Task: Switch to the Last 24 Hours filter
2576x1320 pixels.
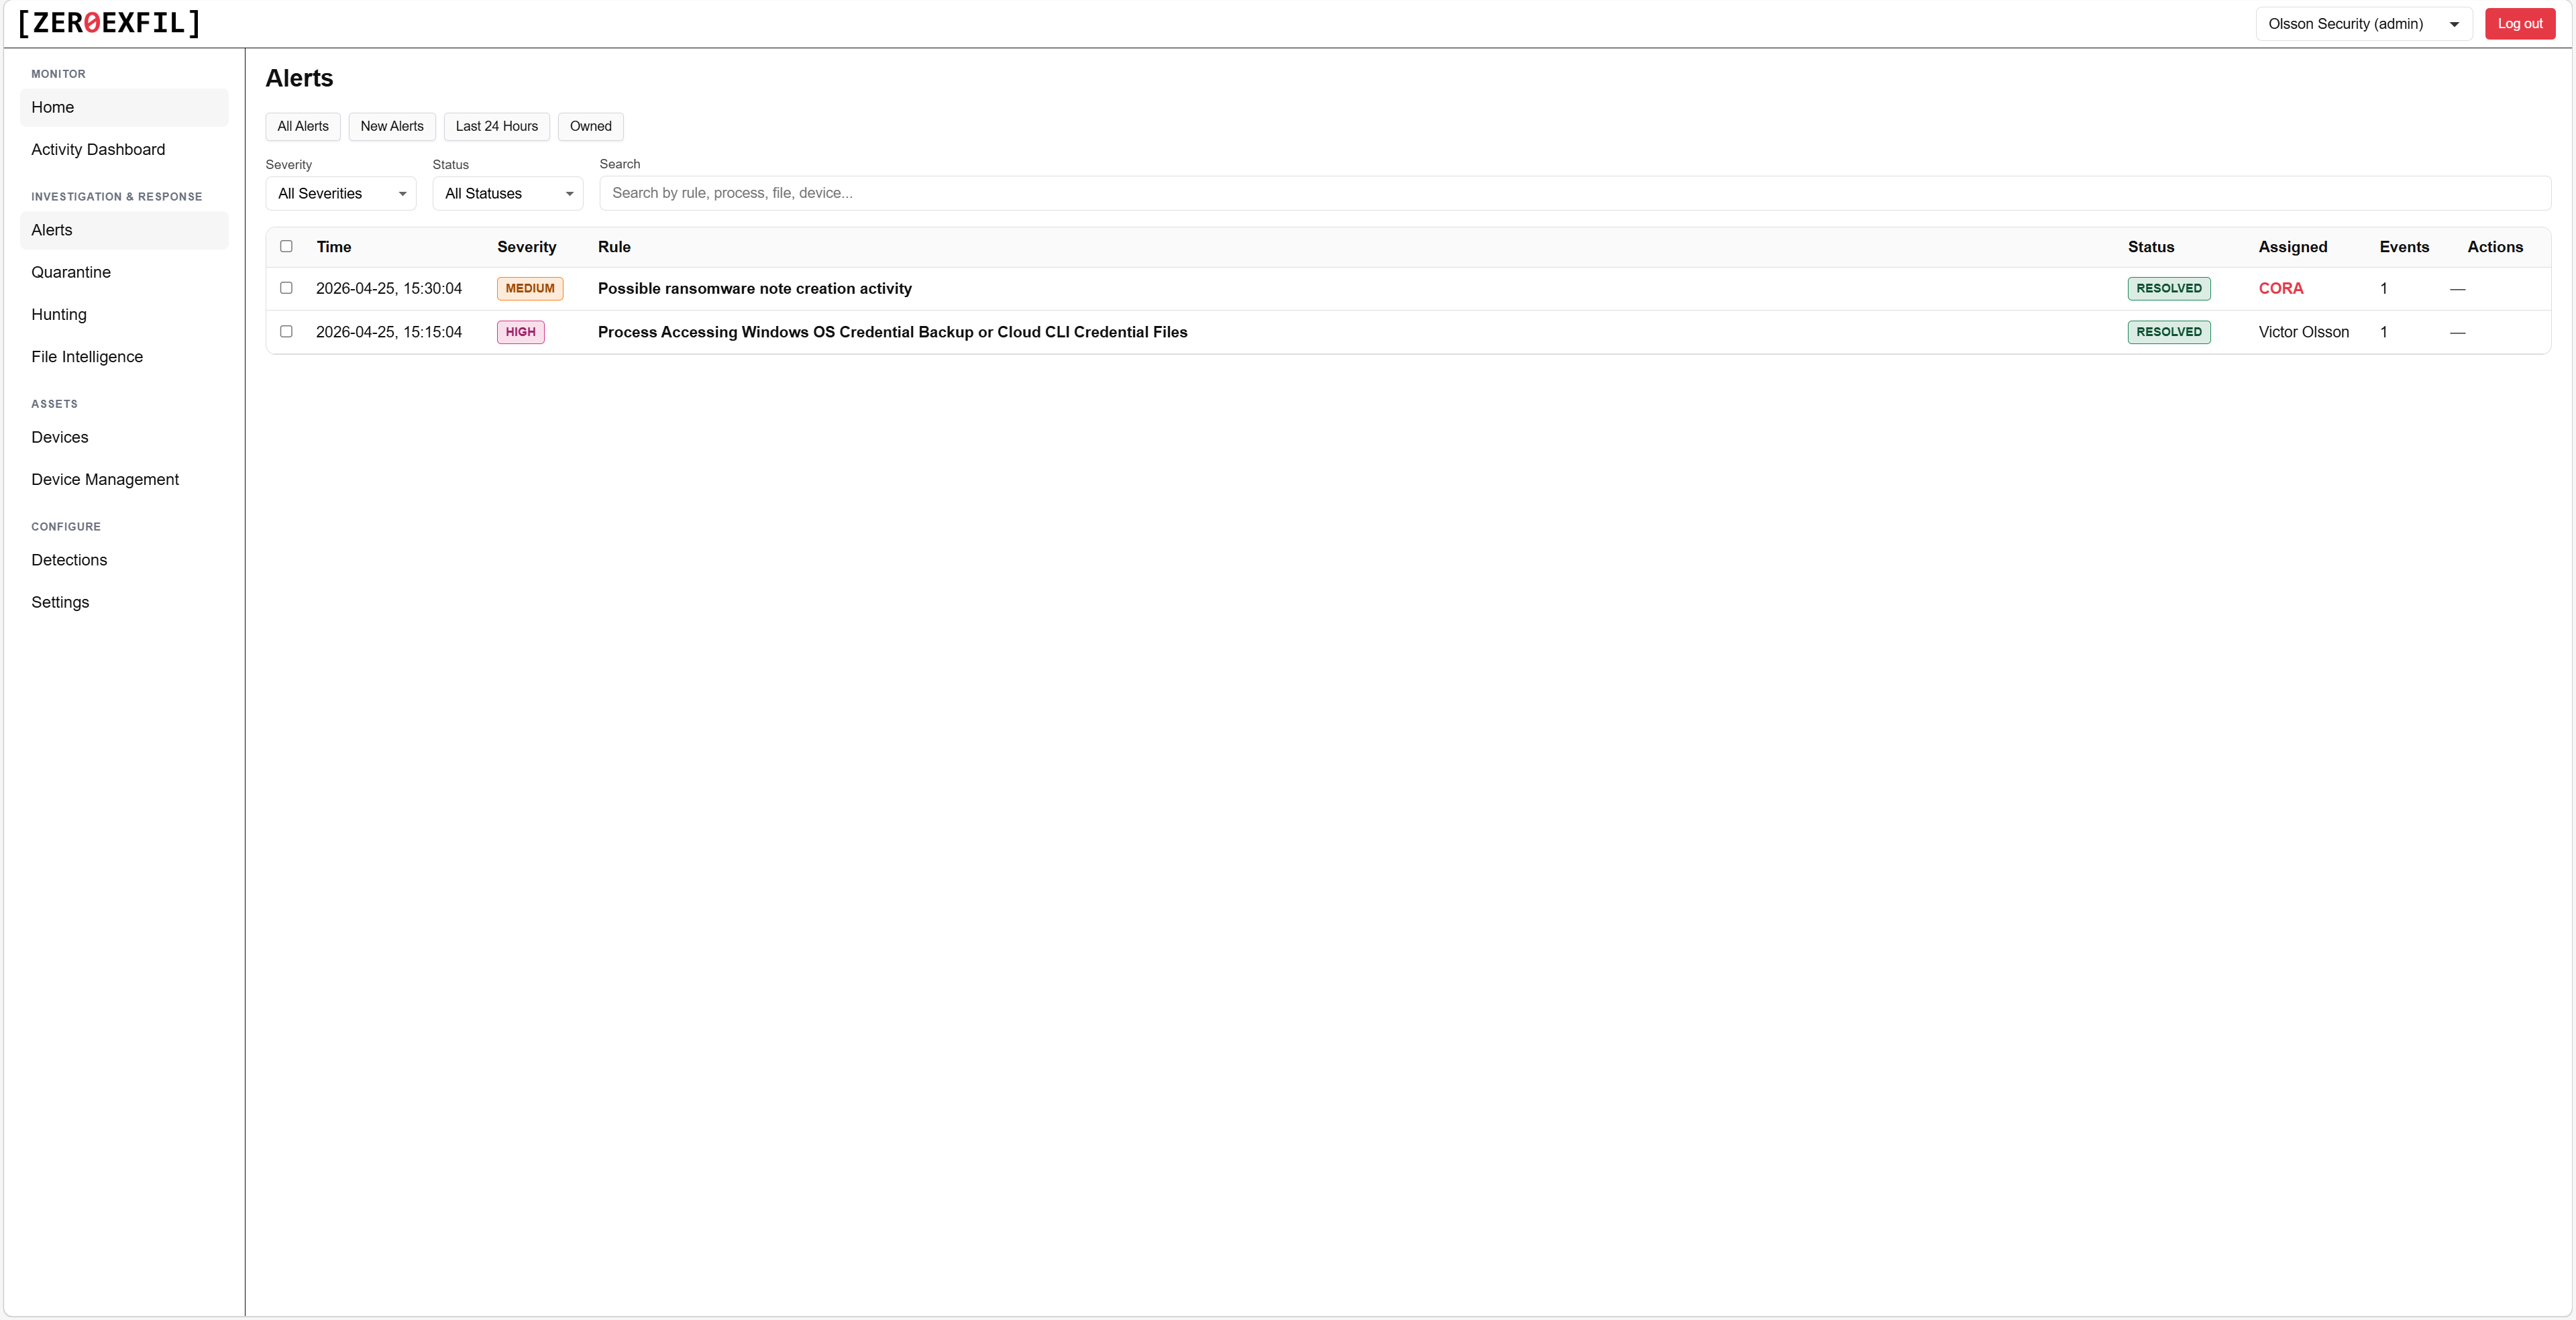Action: tap(496, 126)
